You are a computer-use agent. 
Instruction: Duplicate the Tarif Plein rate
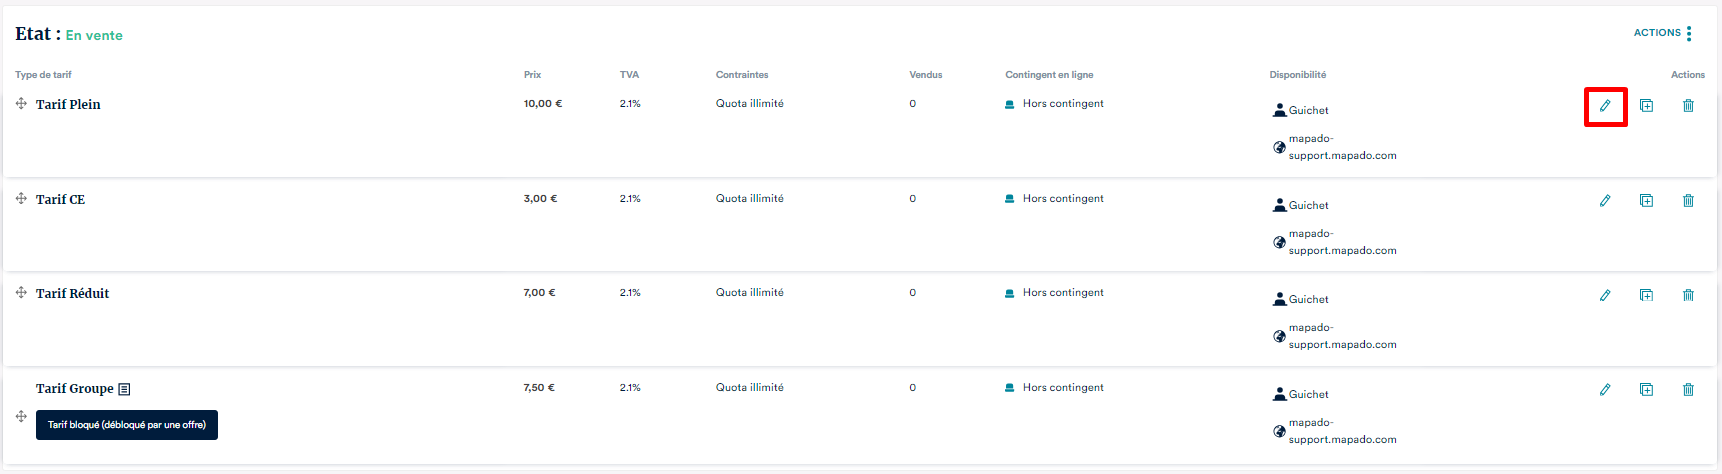(1646, 106)
